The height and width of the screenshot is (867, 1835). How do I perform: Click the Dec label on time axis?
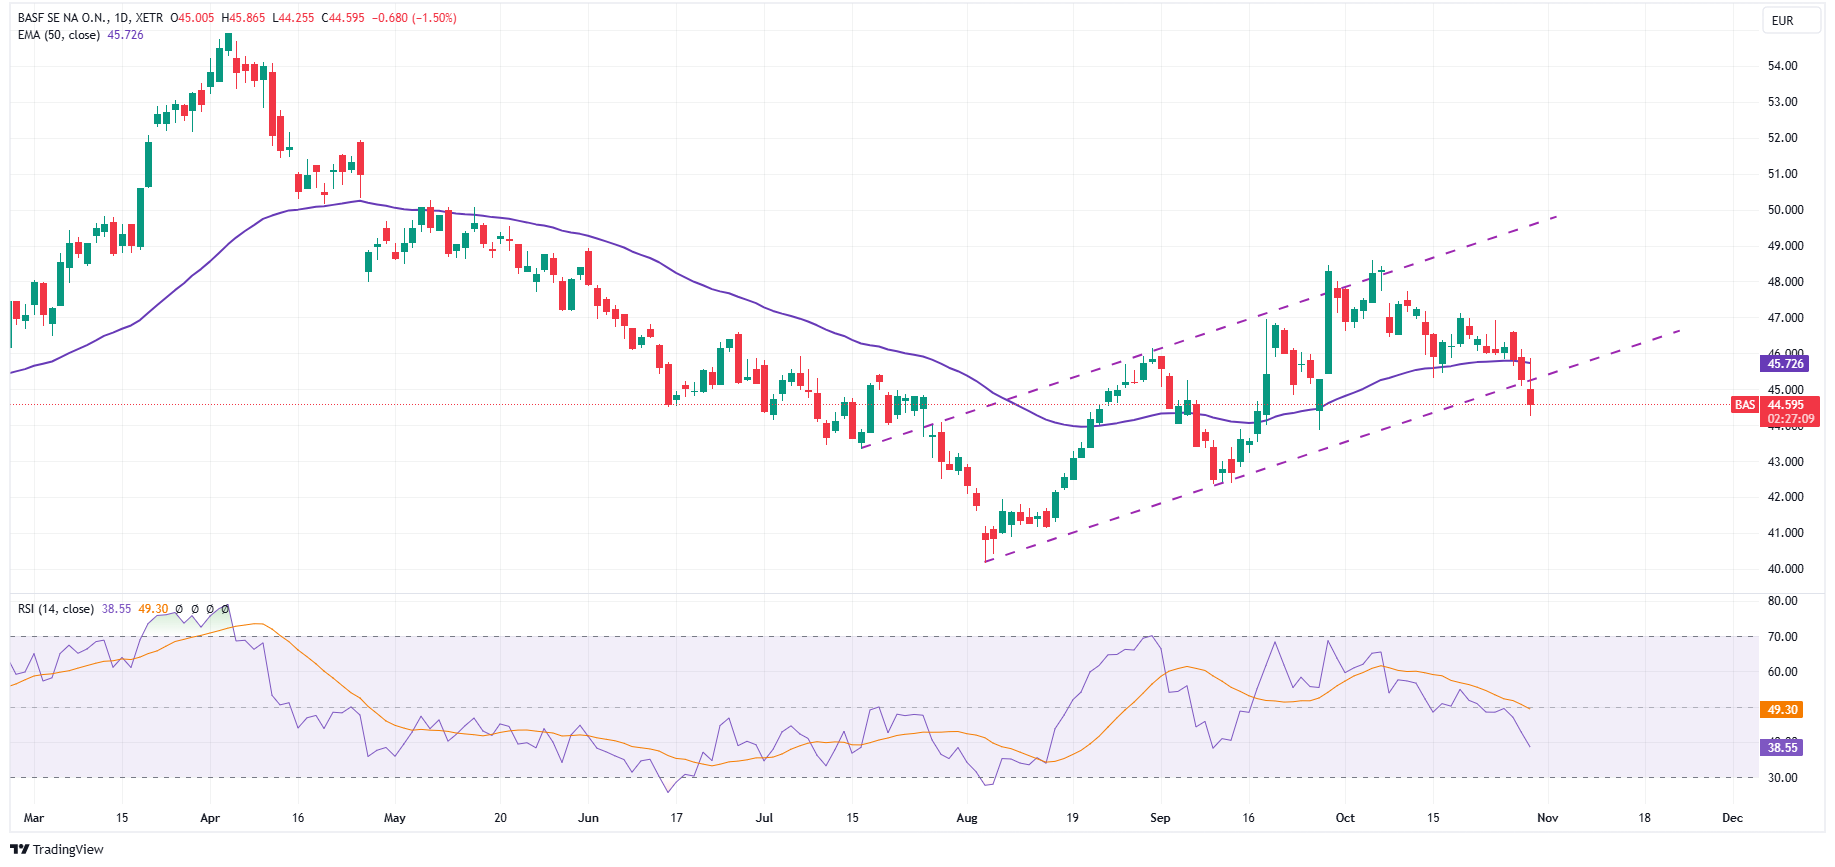pyautogui.click(x=1733, y=818)
